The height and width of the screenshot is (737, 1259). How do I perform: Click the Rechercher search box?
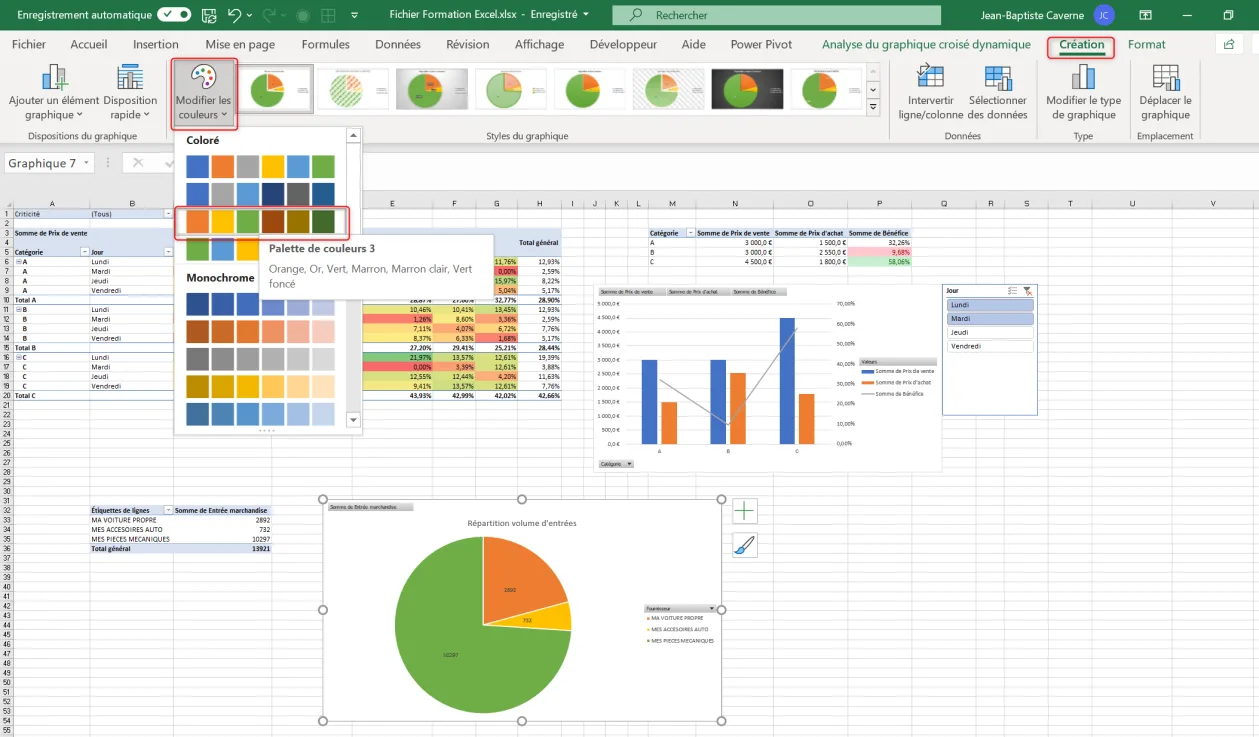point(776,15)
